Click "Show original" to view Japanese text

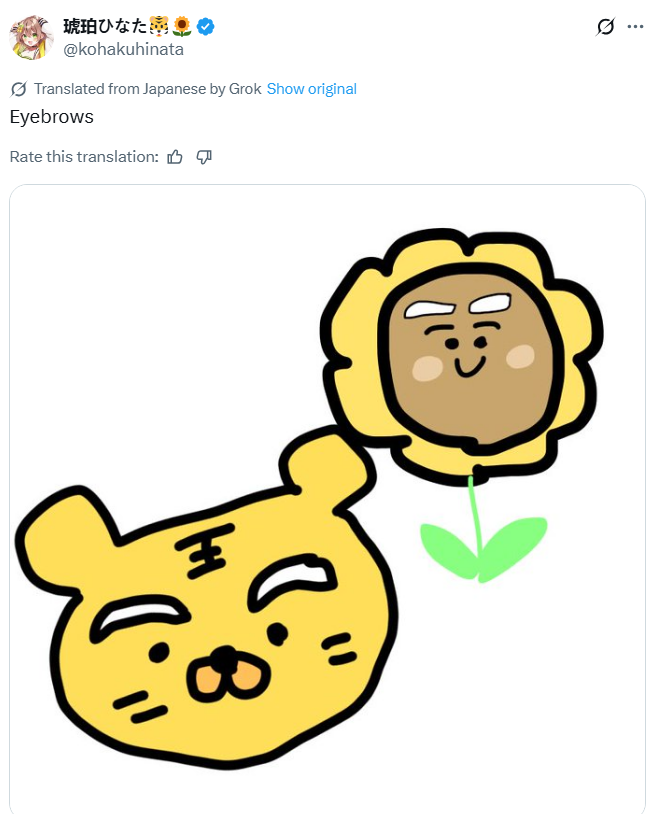[x=311, y=89]
